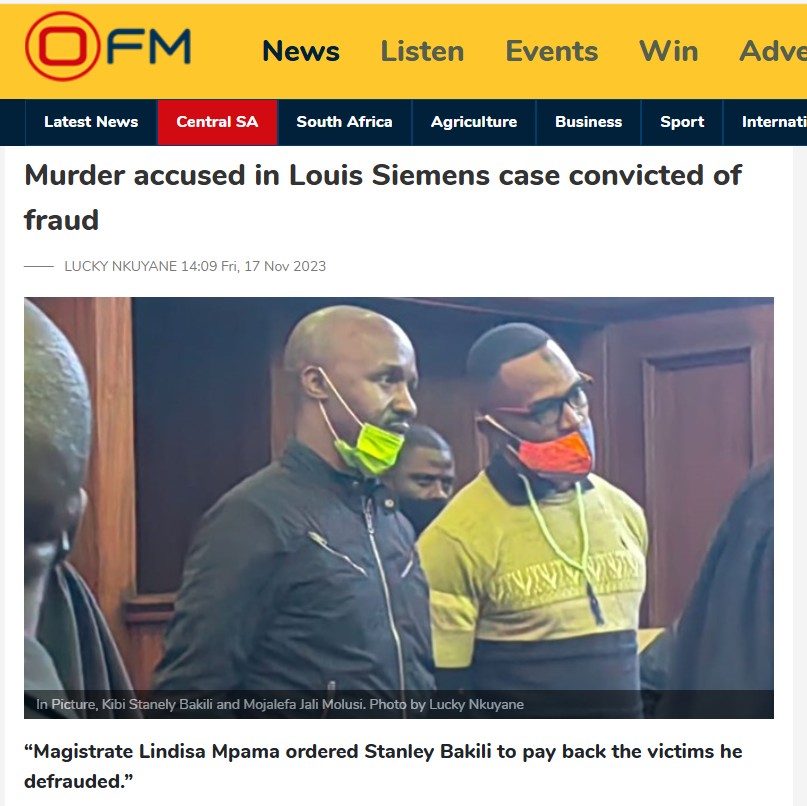Go to the Sport tab
The height and width of the screenshot is (806, 807).
click(x=682, y=122)
